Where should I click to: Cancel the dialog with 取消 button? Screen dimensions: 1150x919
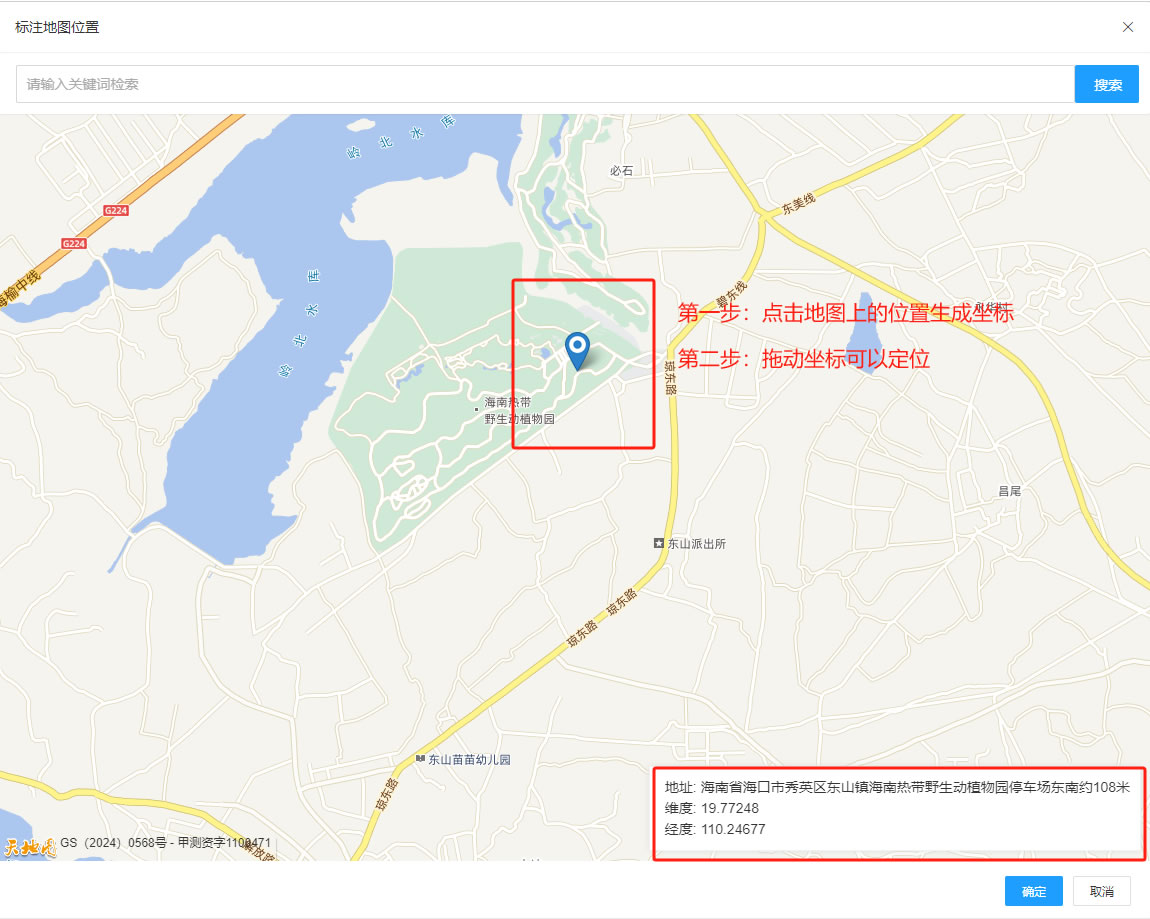pos(1101,891)
